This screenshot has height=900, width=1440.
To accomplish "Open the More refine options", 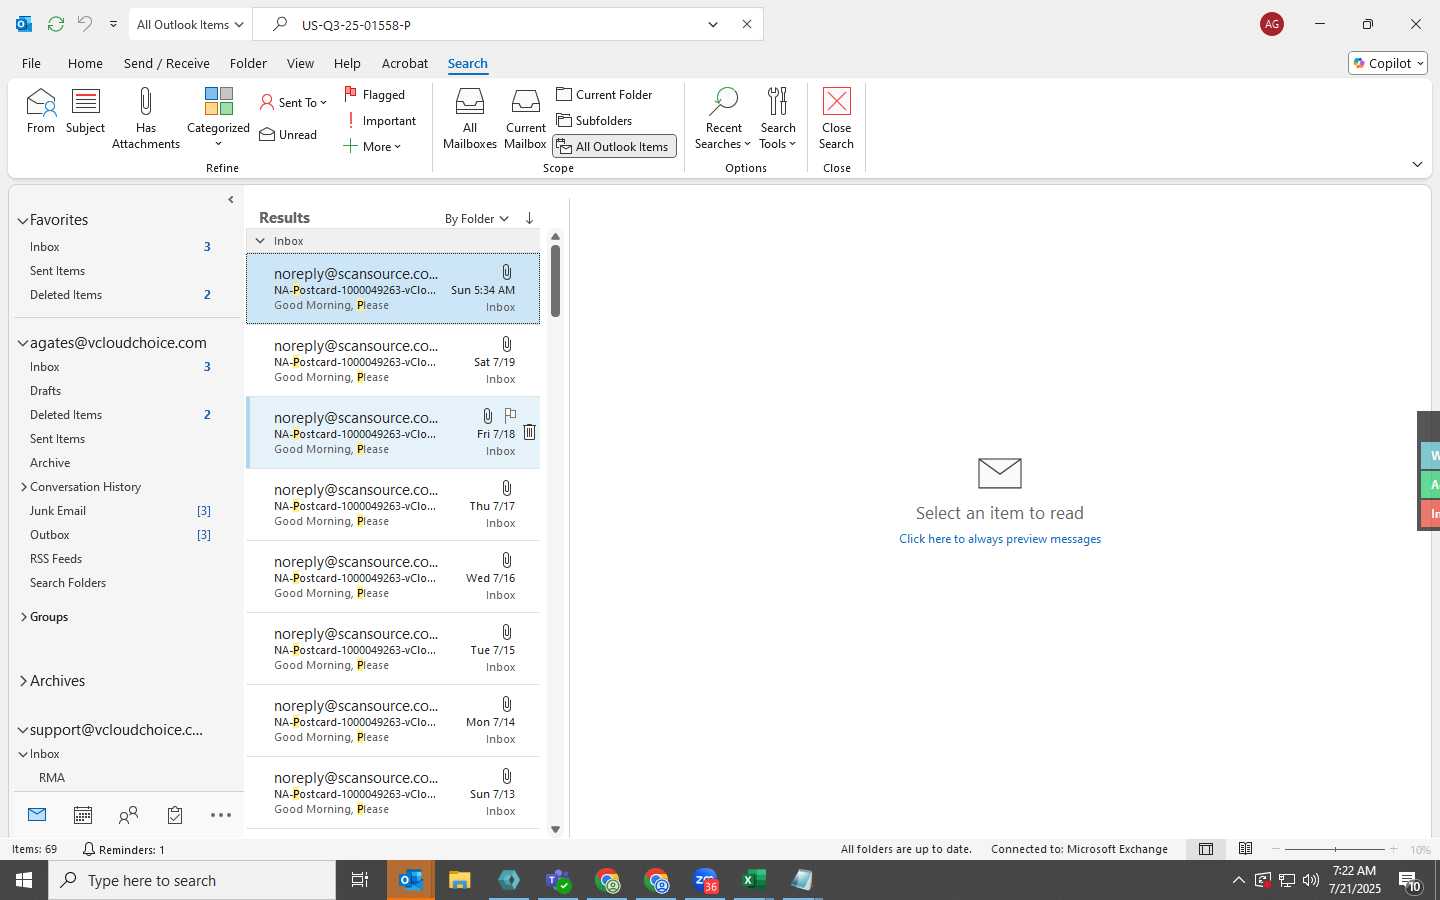I will pos(372,146).
